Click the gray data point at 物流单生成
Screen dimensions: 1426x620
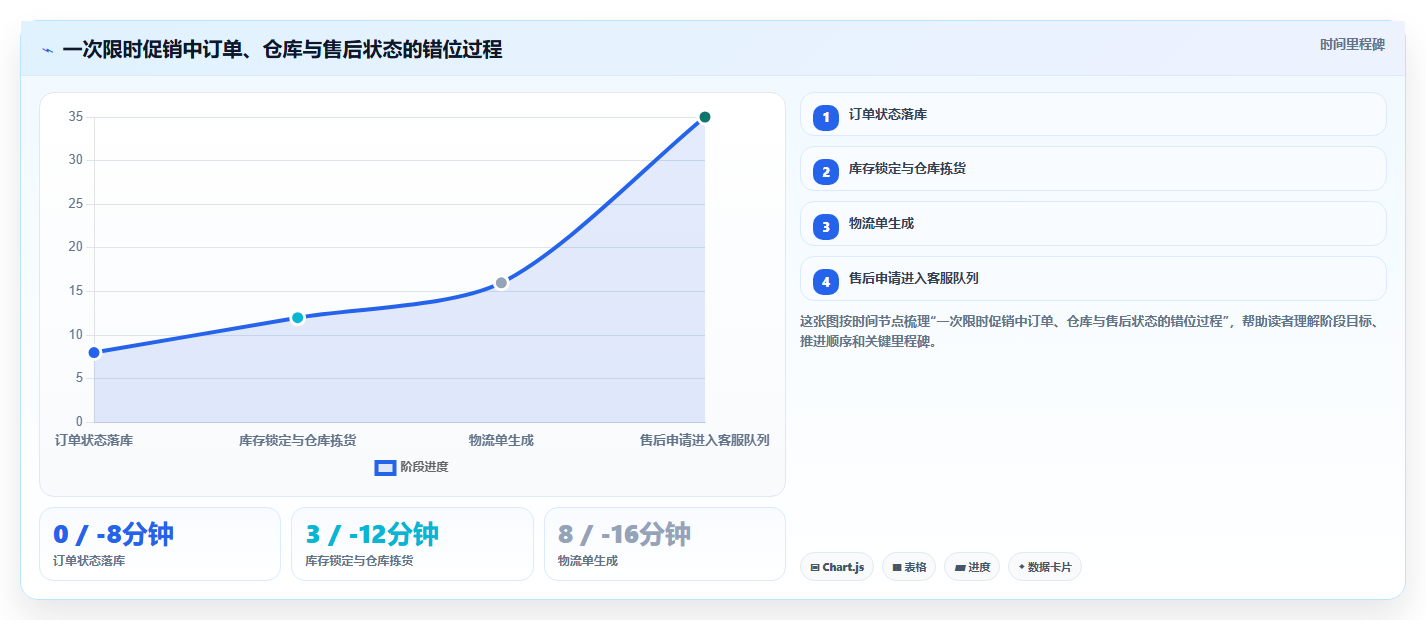pos(501,283)
